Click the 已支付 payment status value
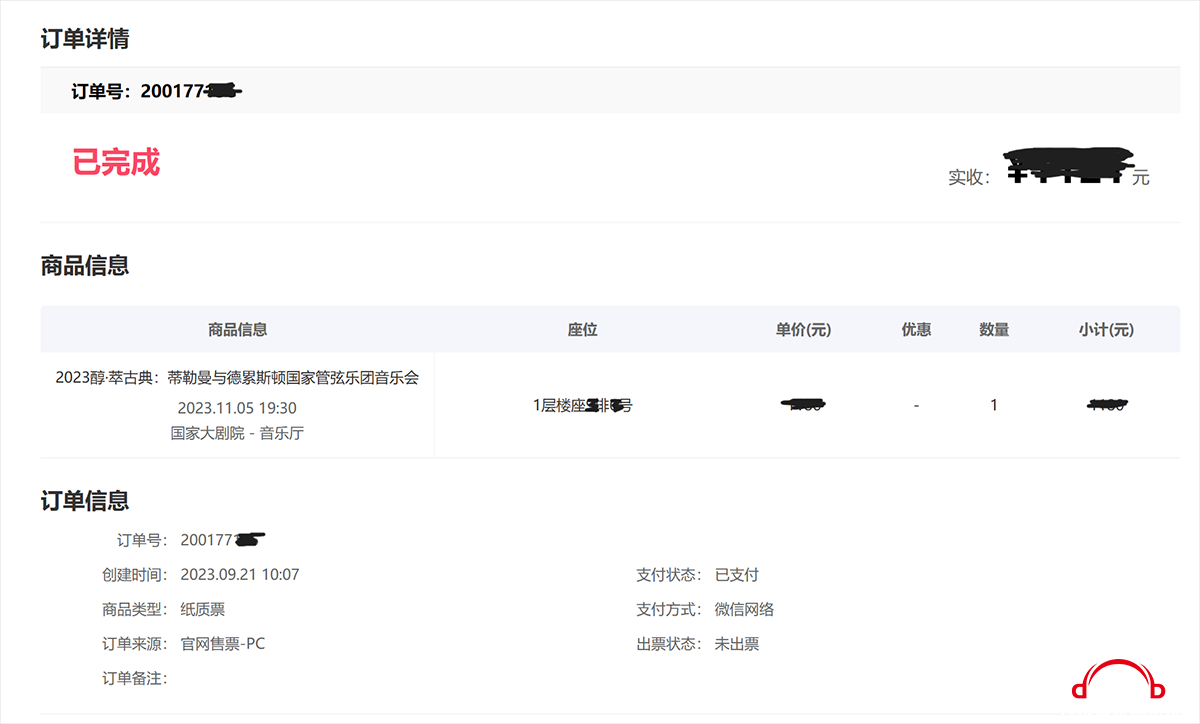The image size is (1200, 724). pyautogui.click(x=737, y=575)
